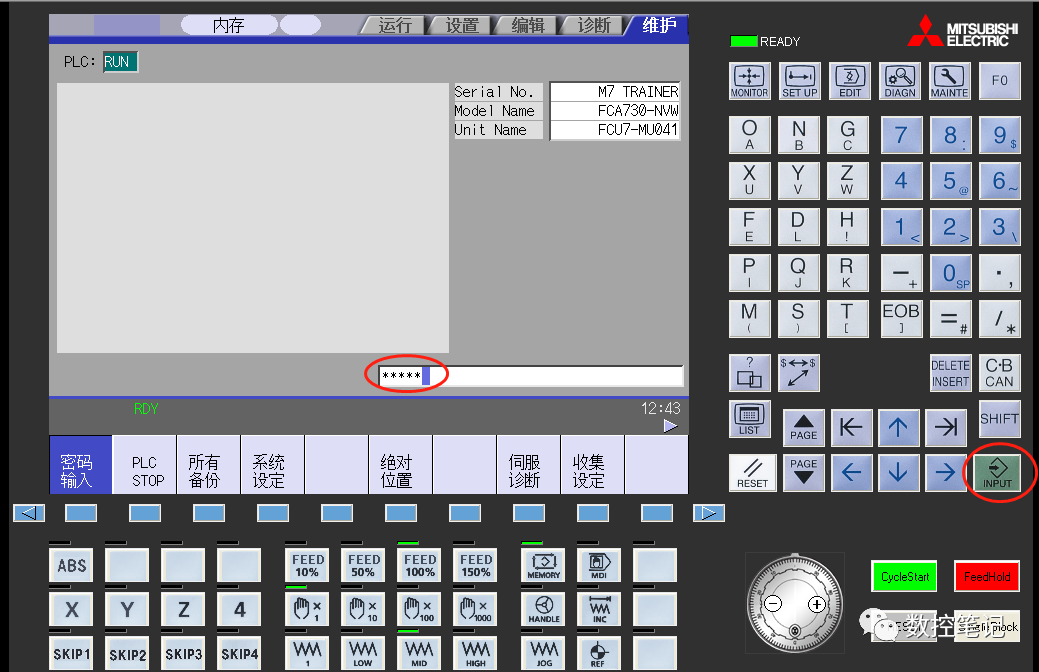Select HIGH rapid speed key
The image size is (1039, 672).
click(x=476, y=653)
